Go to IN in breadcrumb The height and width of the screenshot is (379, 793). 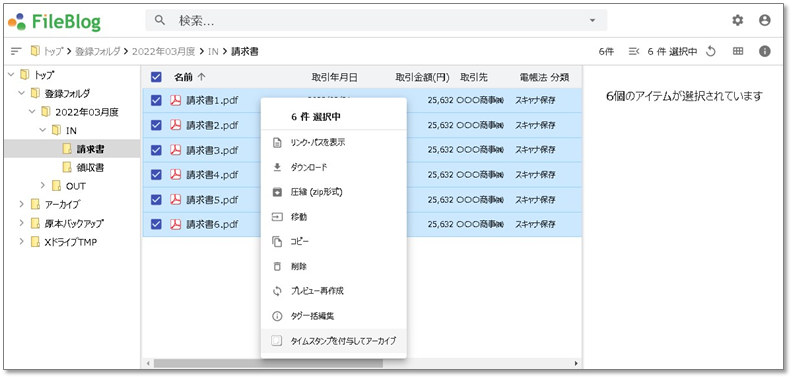[213, 51]
